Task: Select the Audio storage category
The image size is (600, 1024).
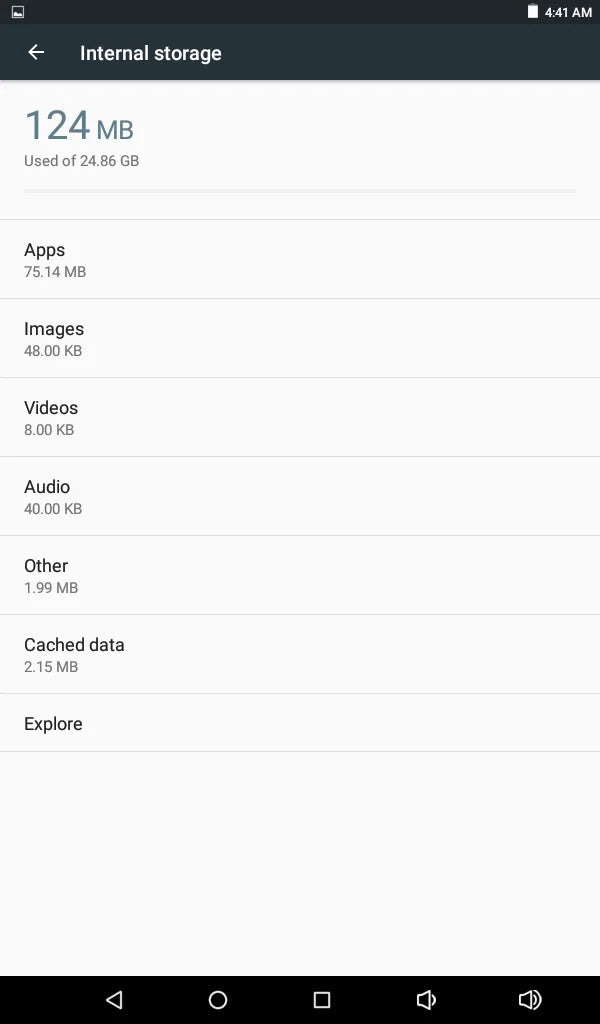Action: 300,496
